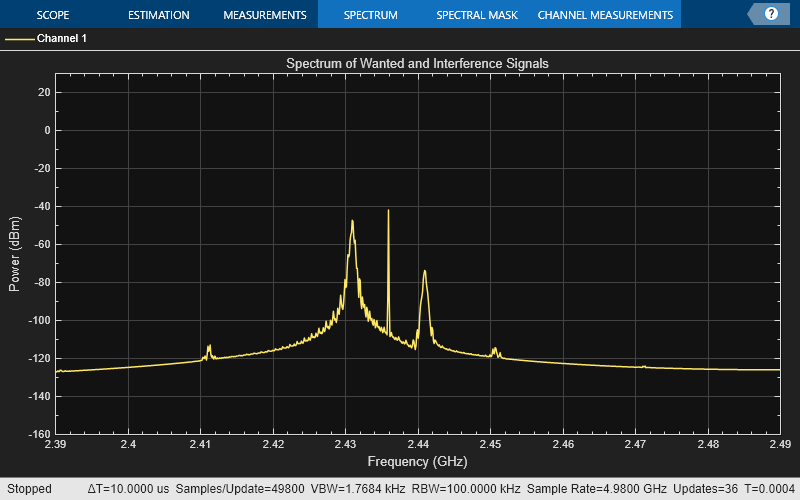Click the 'Stopped' status indicator
800x500 pixels.
click(29, 489)
